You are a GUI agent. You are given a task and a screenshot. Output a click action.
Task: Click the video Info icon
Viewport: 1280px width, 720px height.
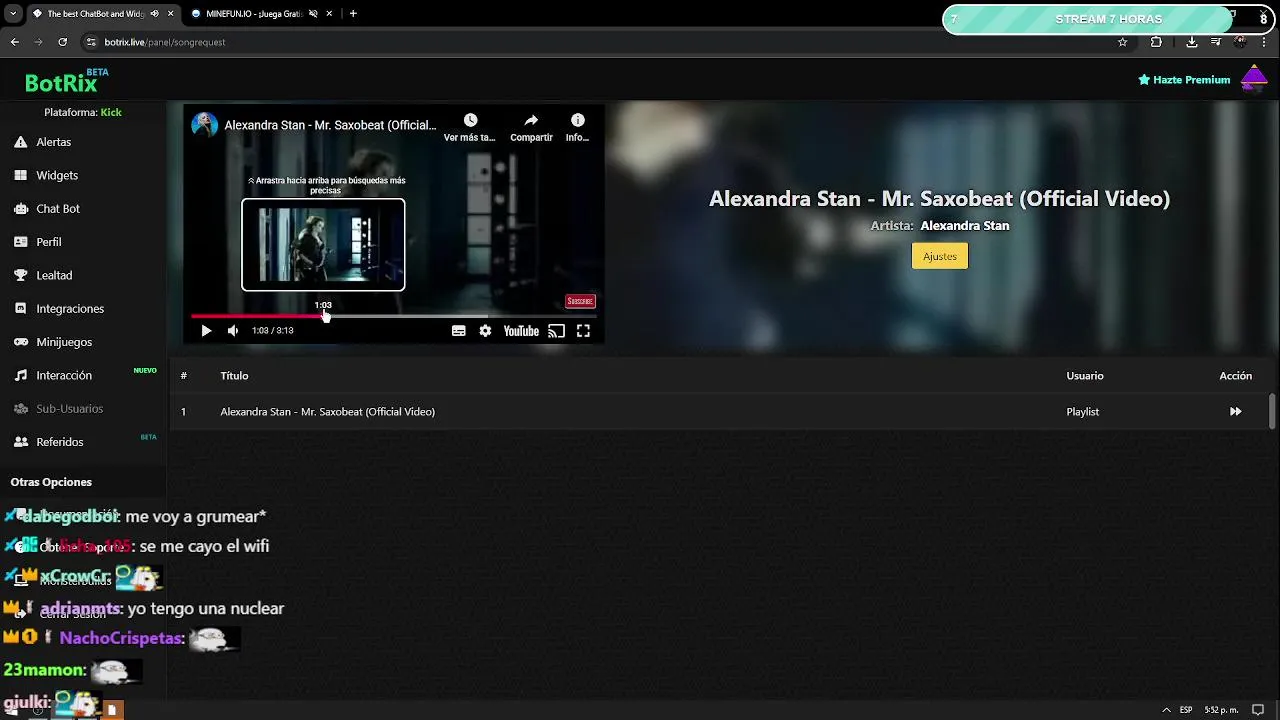click(577, 120)
